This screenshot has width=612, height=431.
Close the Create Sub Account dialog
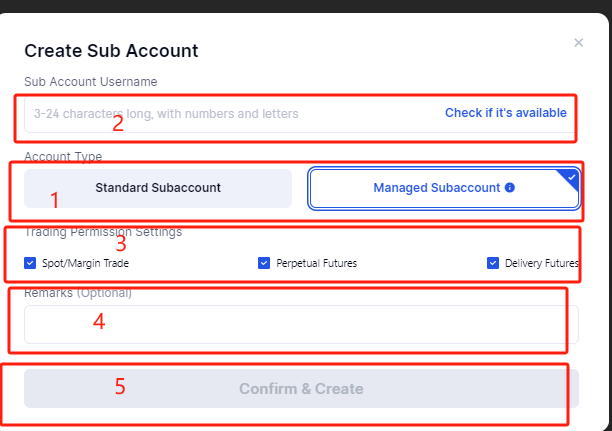(578, 43)
